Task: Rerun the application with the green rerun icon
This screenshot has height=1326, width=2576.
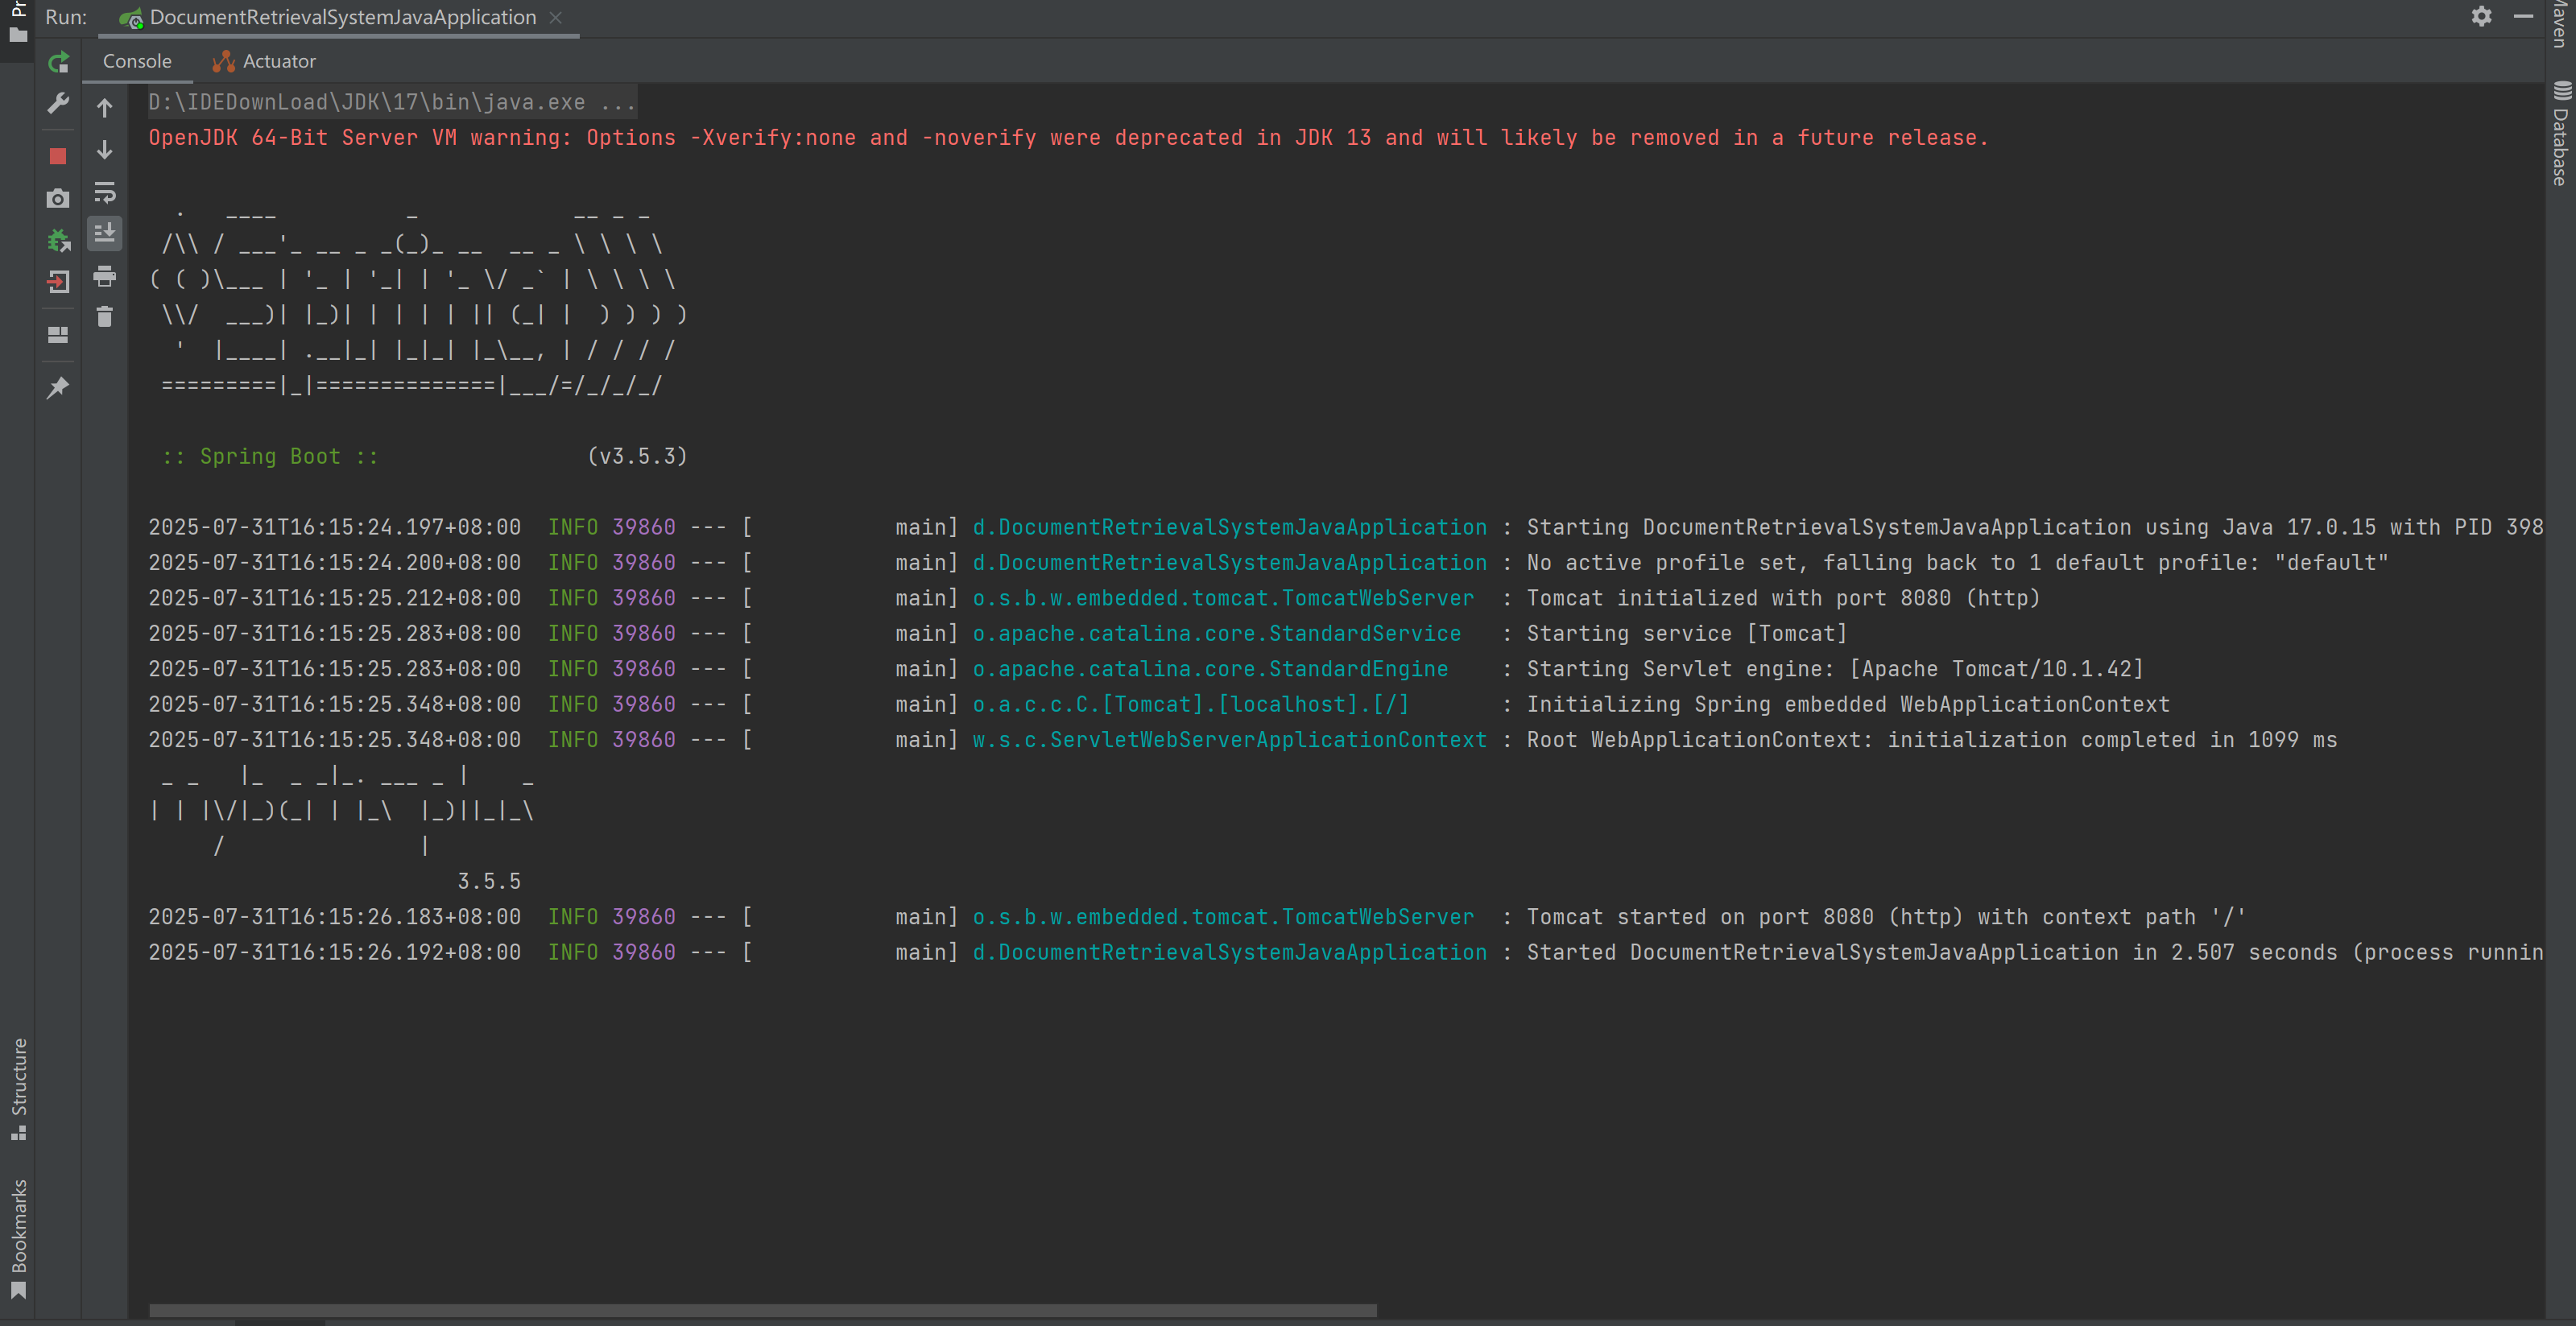Action: 58,62
